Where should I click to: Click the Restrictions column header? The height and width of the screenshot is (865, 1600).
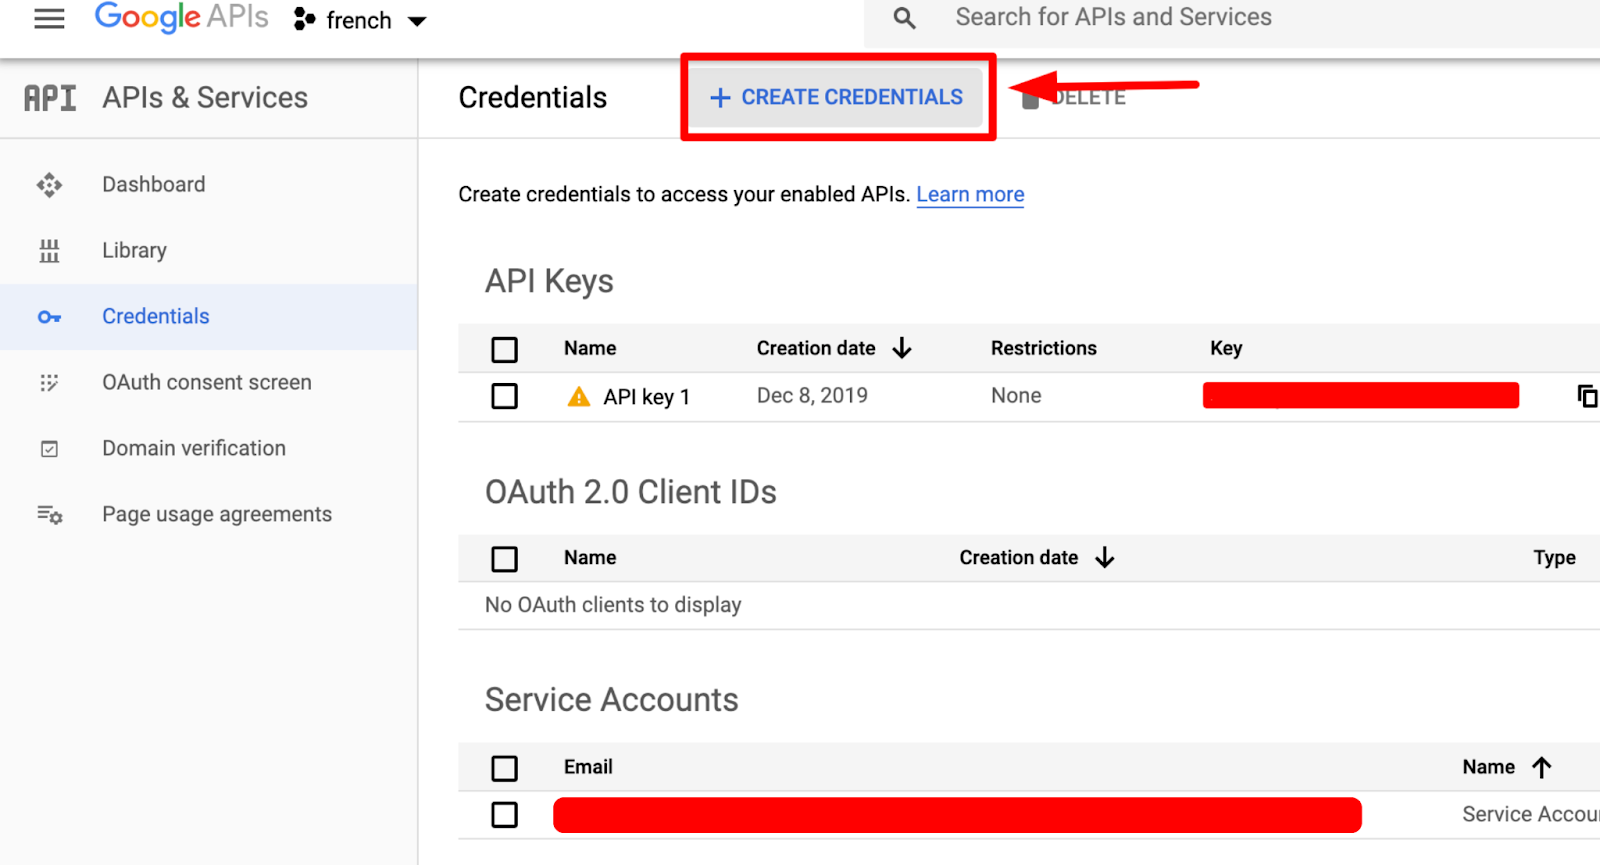(x=1044, y=348)
